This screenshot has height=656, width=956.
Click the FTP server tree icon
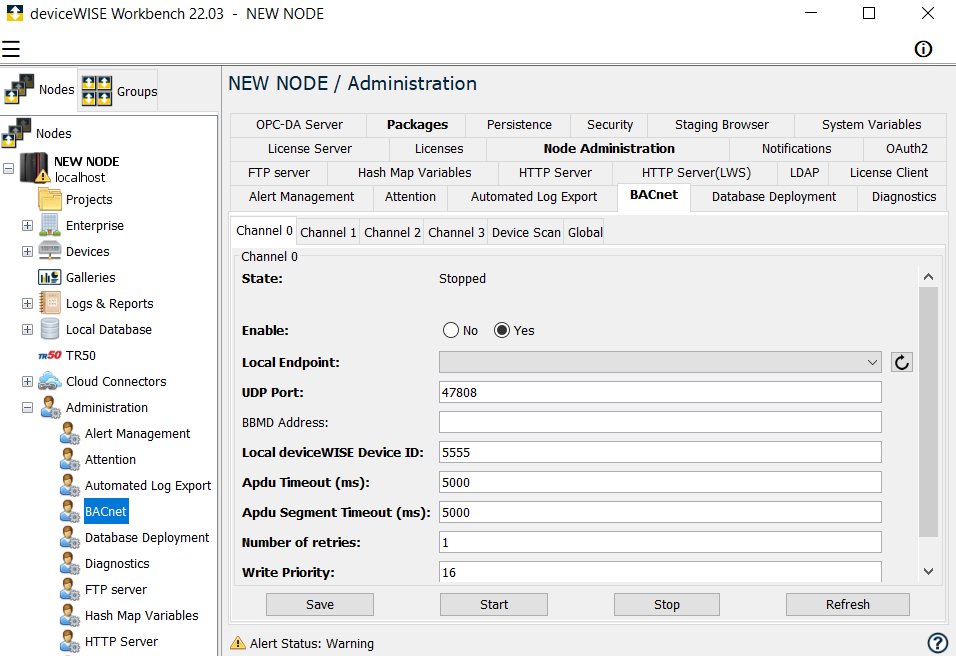pyautogui.click(x=70, y=590)
